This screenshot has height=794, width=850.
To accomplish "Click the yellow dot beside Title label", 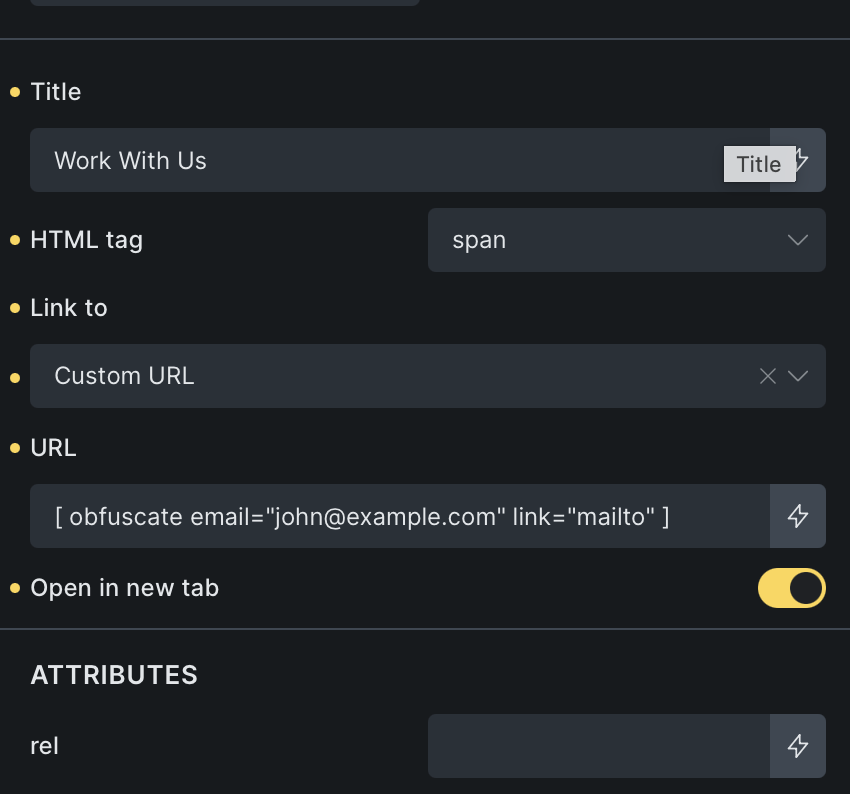I will tap(15, 92).
